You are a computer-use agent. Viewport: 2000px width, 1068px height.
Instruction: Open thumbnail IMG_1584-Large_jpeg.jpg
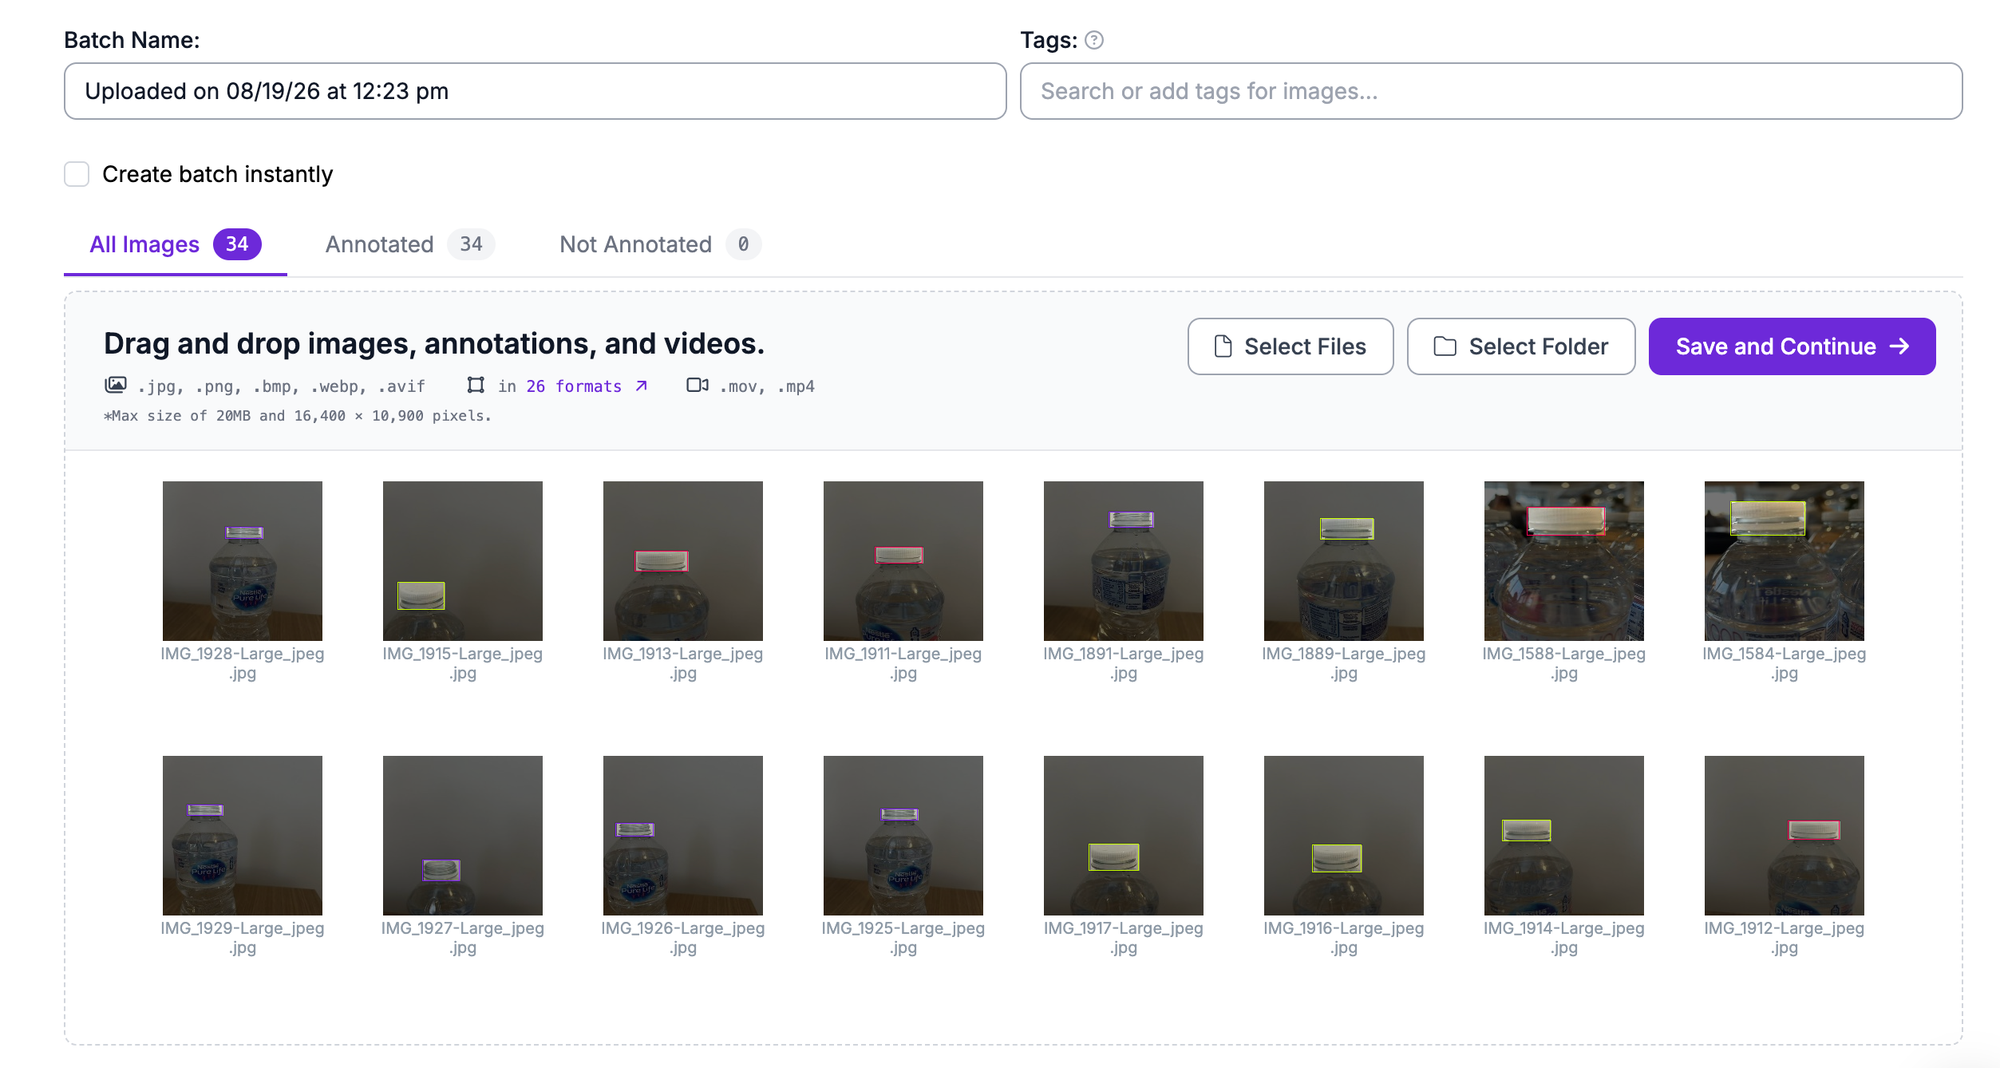pos(1784,561)
